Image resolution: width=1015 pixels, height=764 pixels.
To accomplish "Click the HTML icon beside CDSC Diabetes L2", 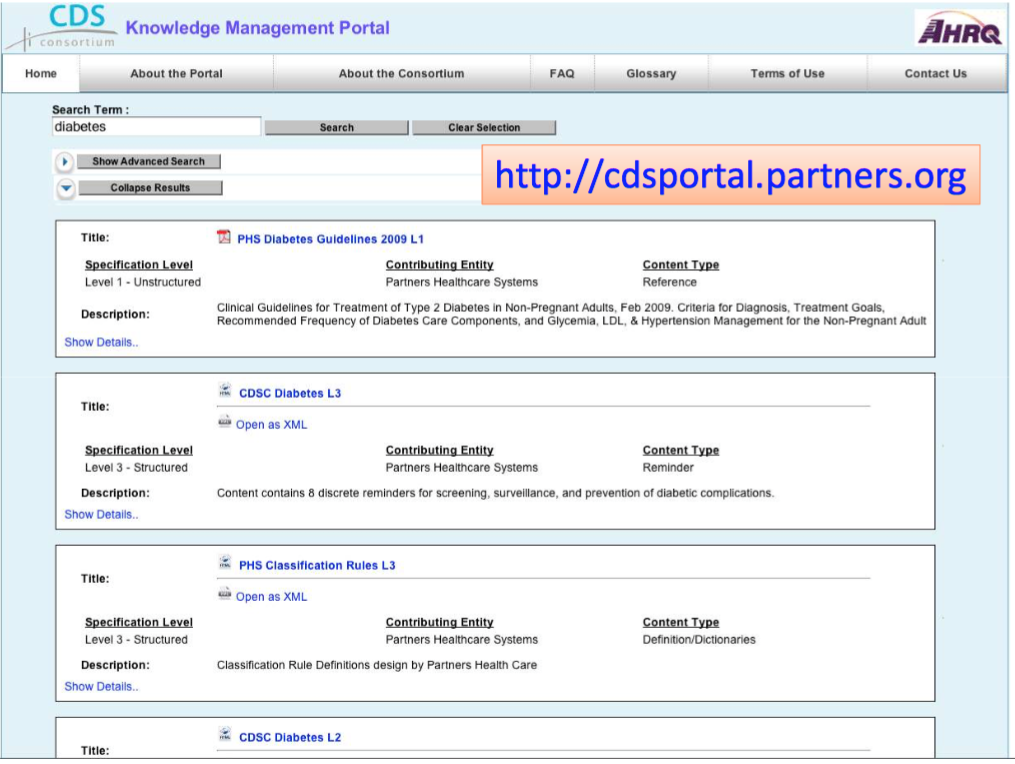I will 225,735.
